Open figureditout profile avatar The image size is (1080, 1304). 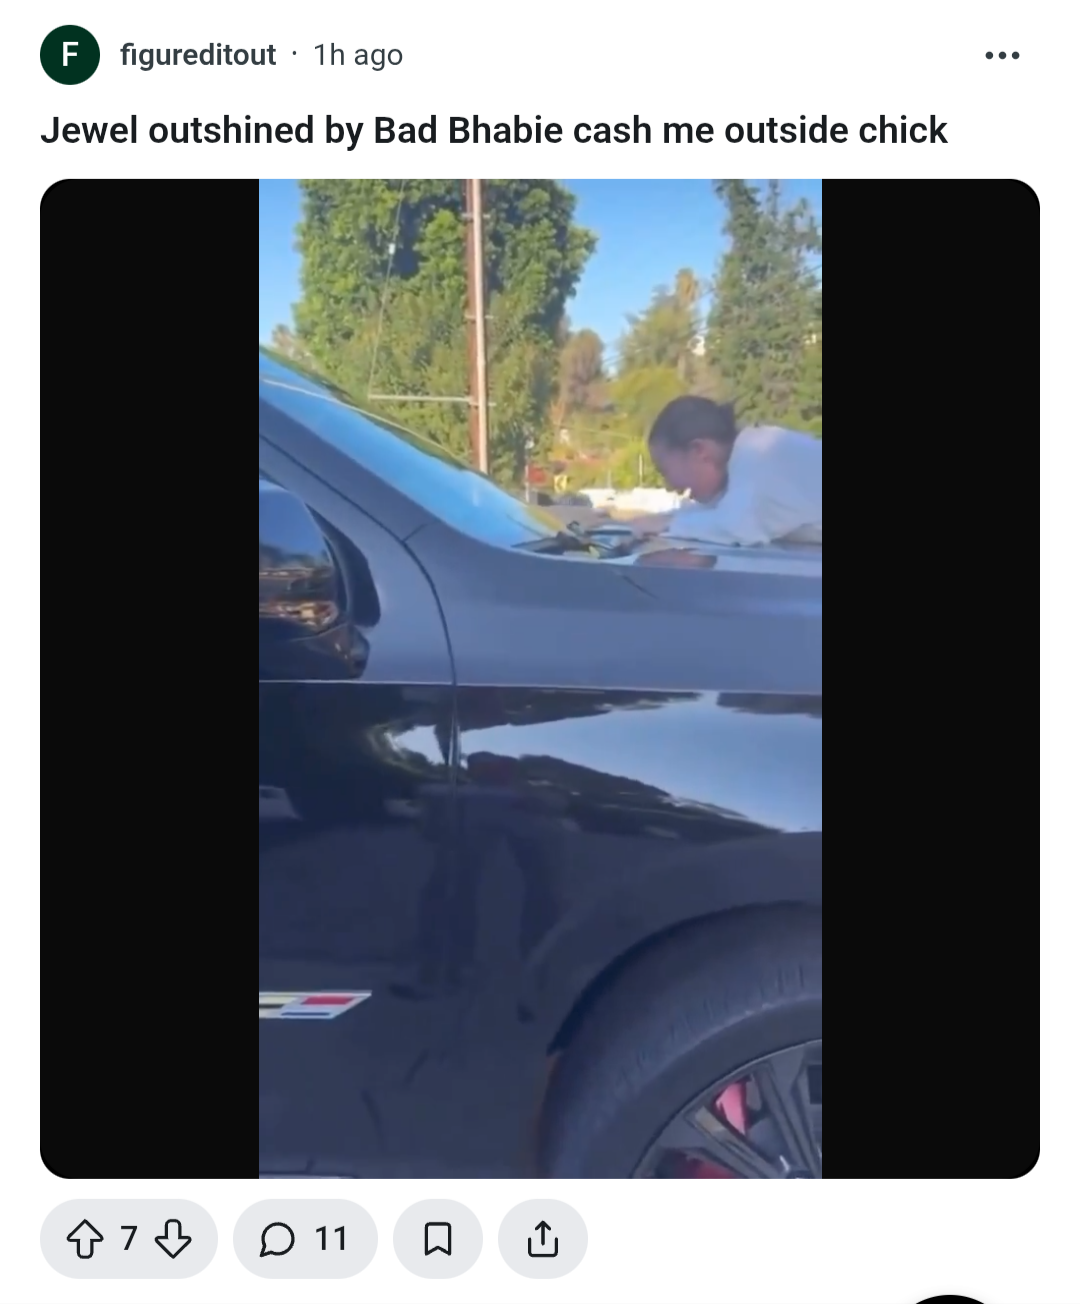pyautogui.click(x=70, y=55)
